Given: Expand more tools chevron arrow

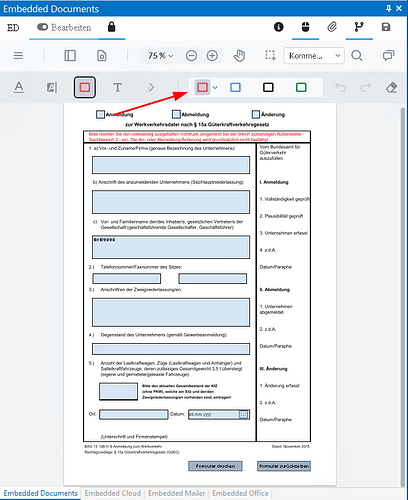Looking at the screenshot, I should [x=151, y=87].
